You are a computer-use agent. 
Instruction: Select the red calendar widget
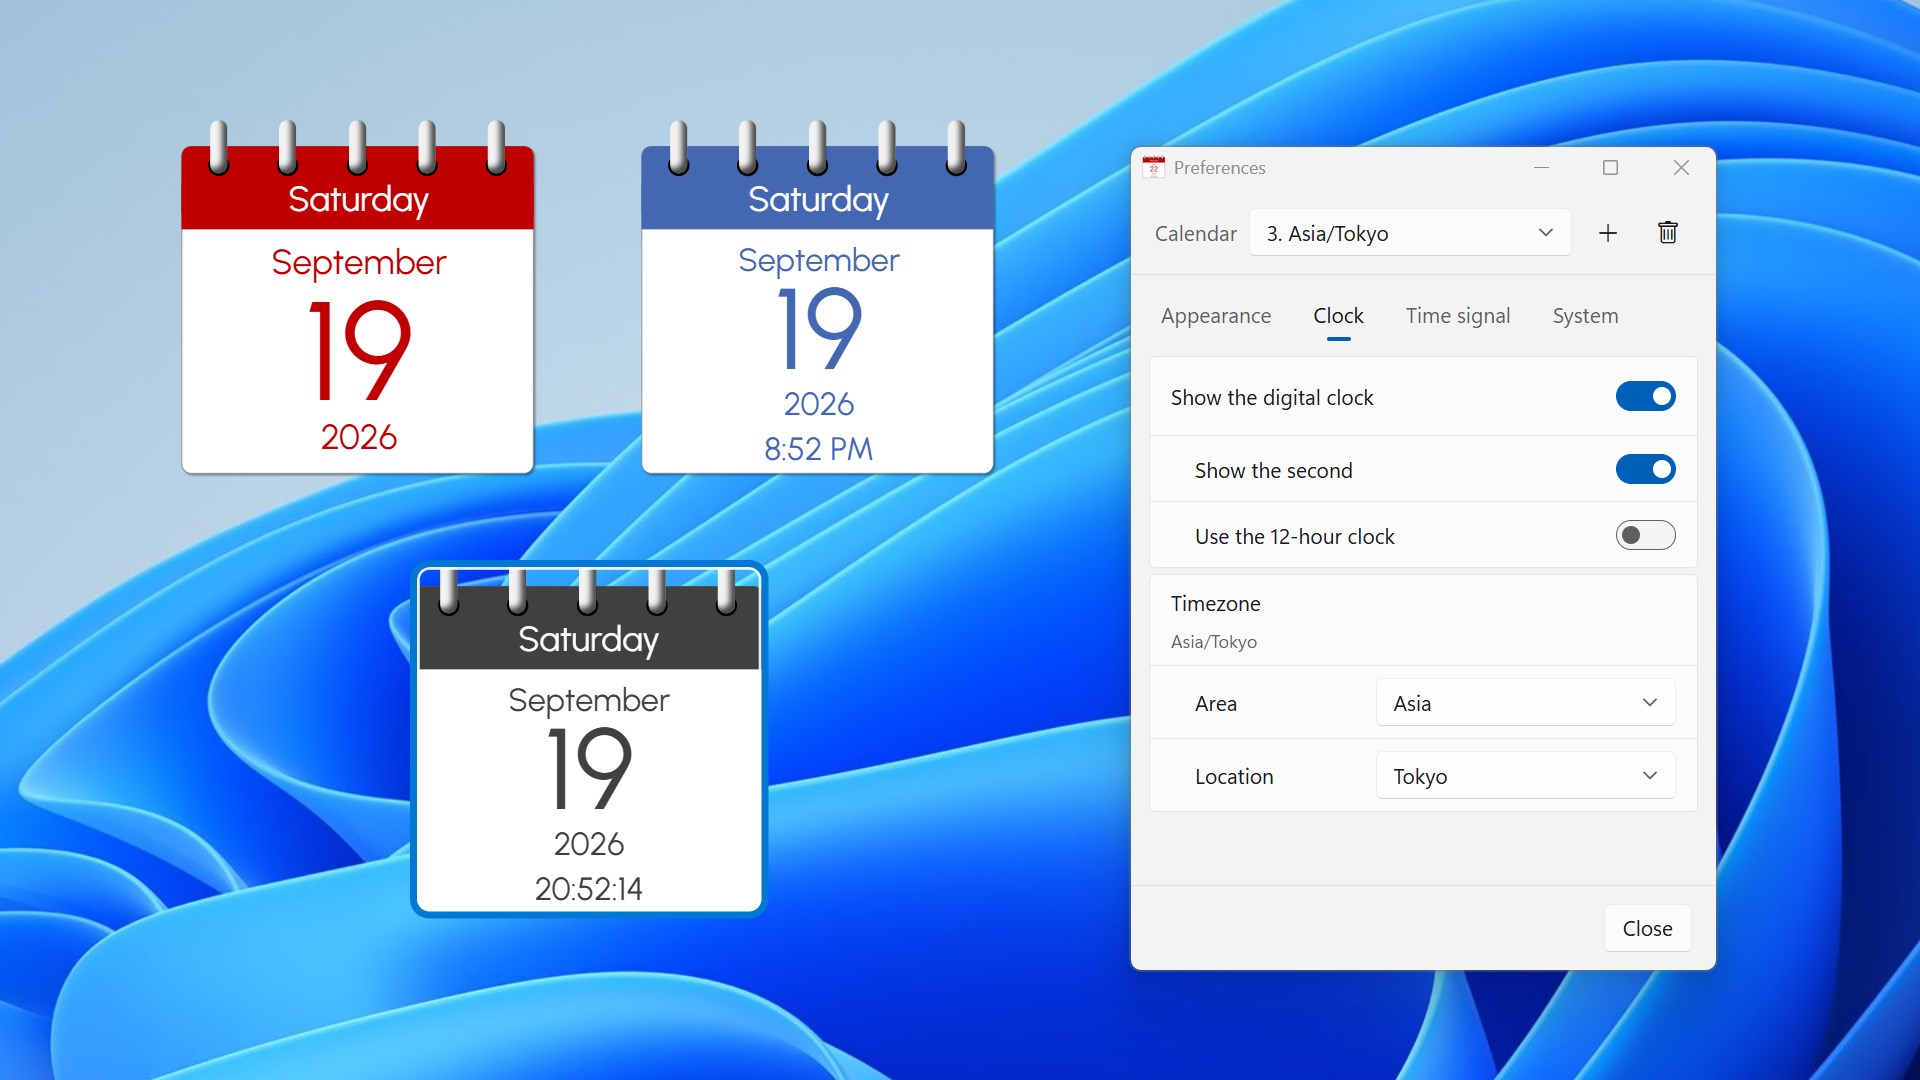[x=358, y=298]
